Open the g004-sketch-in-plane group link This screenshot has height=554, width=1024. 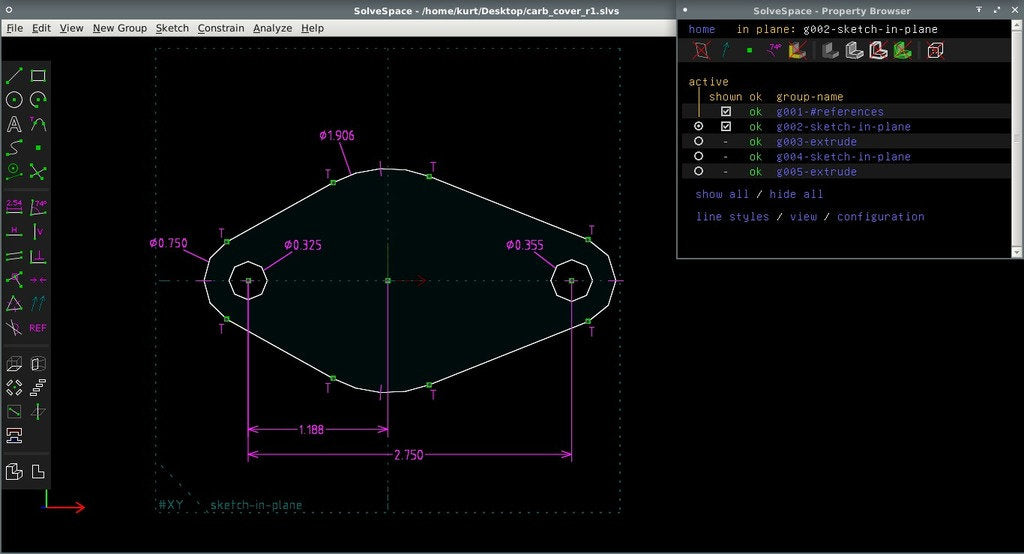coord(843,157)
